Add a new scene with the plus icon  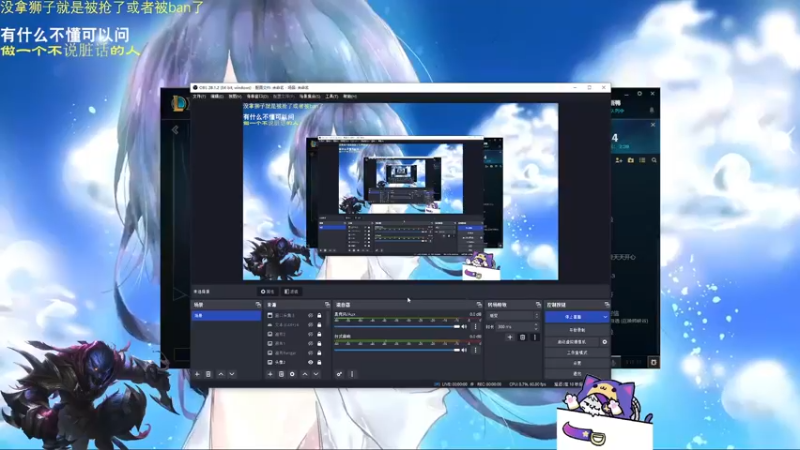(197, 374)
